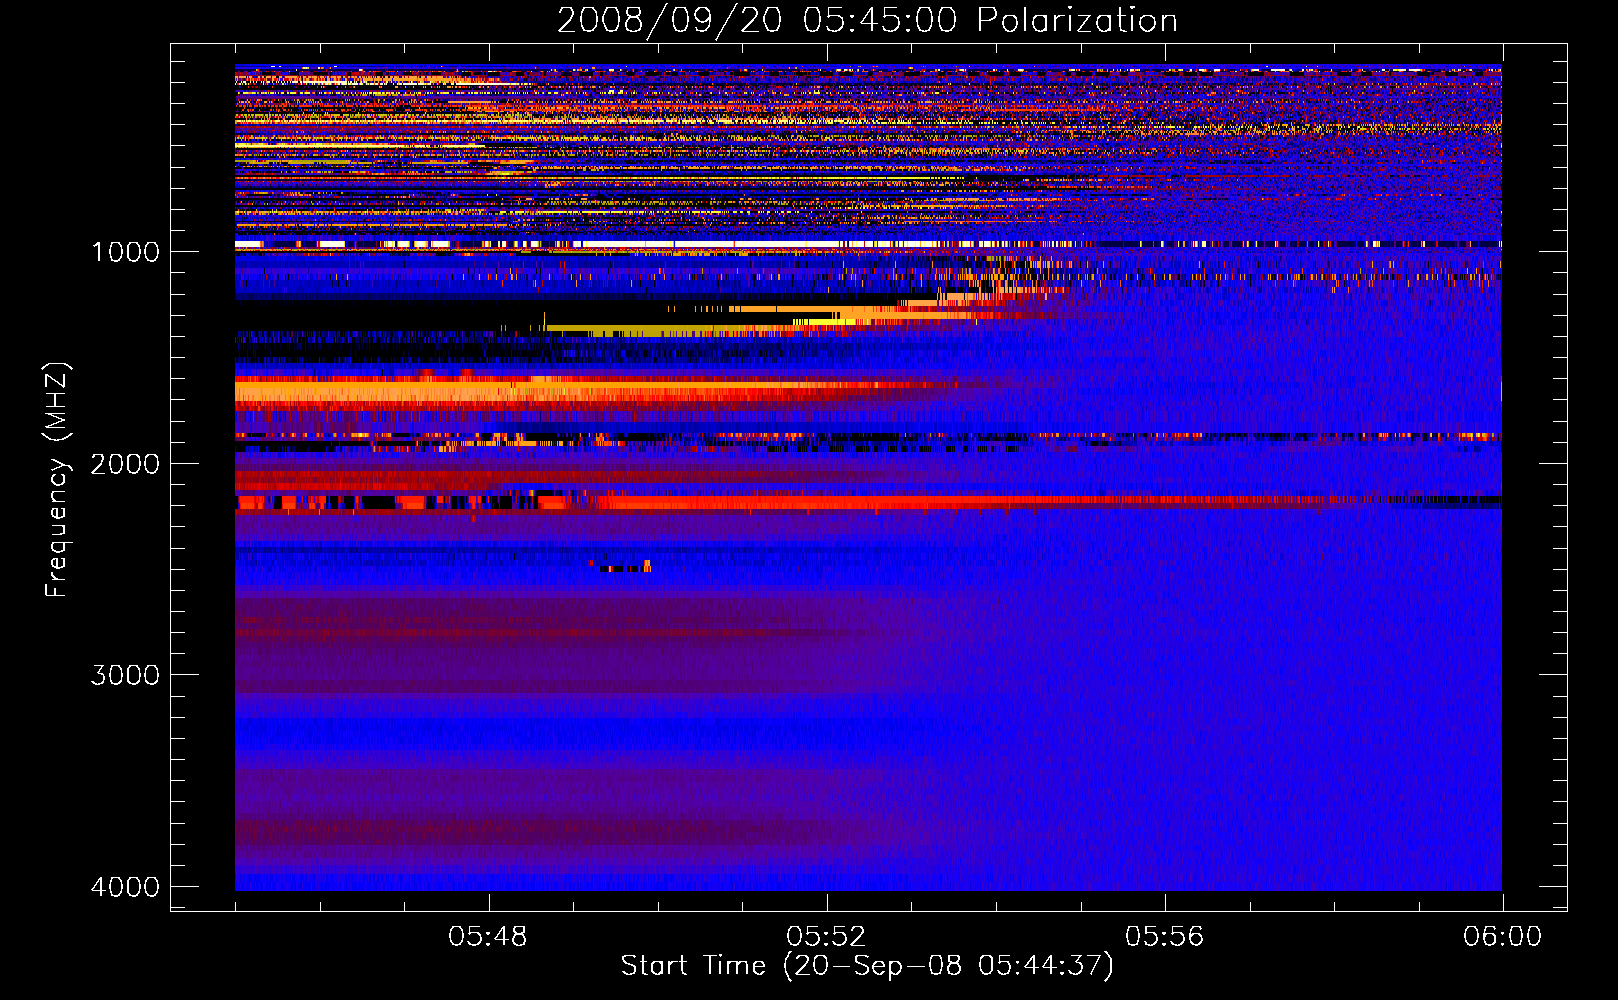Select the 1000 frequency tick label

[x=126, y=251]
